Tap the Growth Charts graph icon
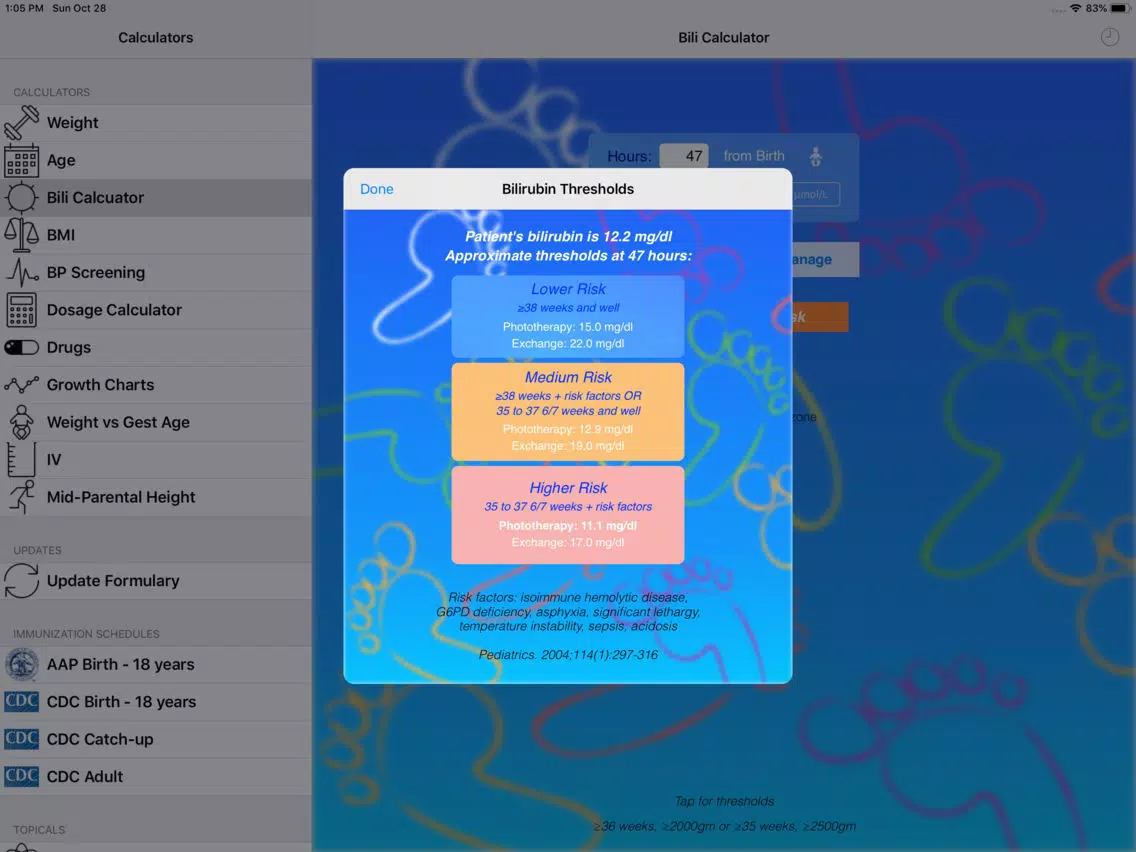 [x=22, y=385]
